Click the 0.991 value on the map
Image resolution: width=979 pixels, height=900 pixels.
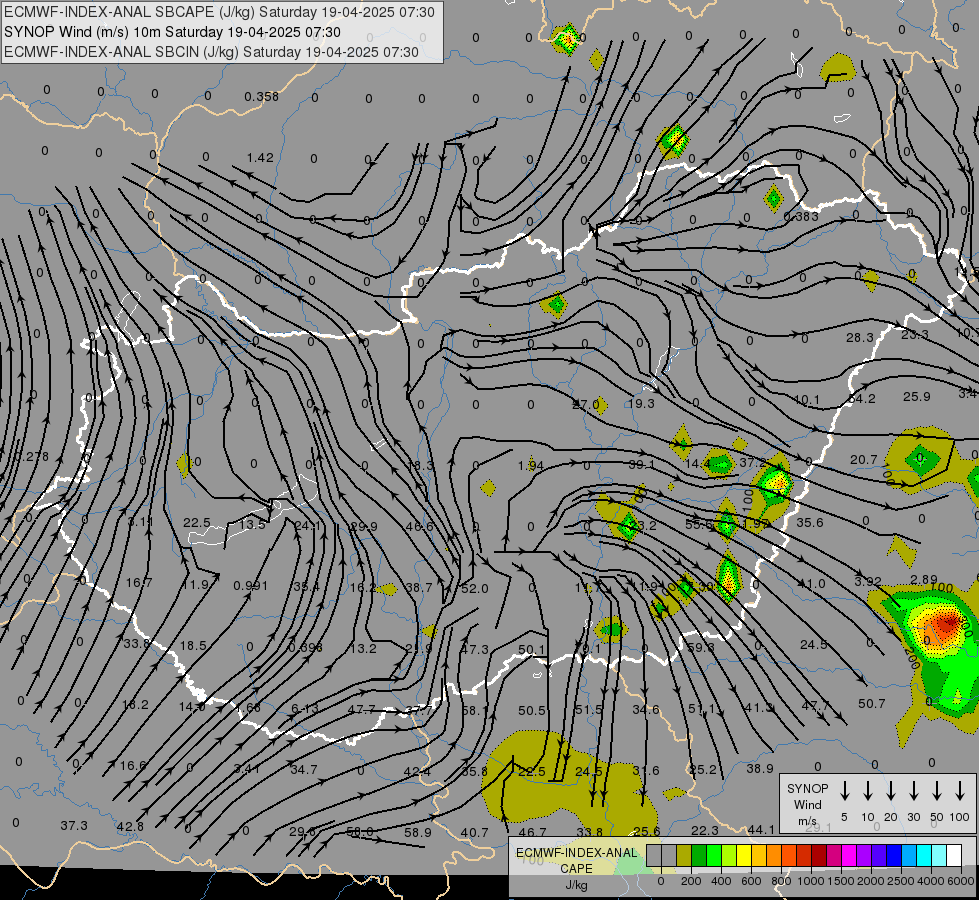250,585
